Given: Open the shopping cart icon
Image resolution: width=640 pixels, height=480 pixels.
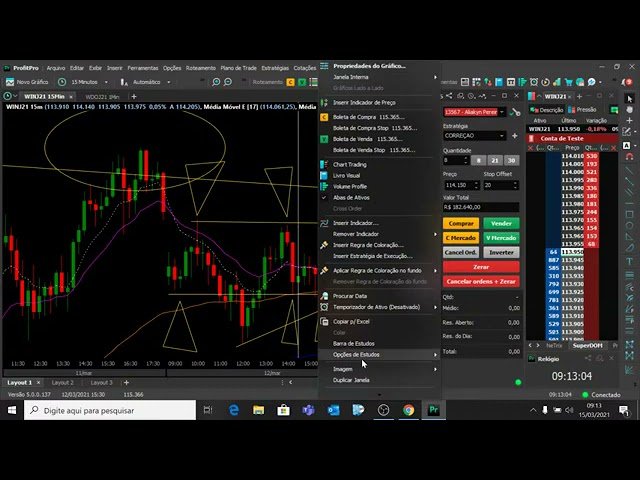Looking at the screenshot, I should pos(569,82).
